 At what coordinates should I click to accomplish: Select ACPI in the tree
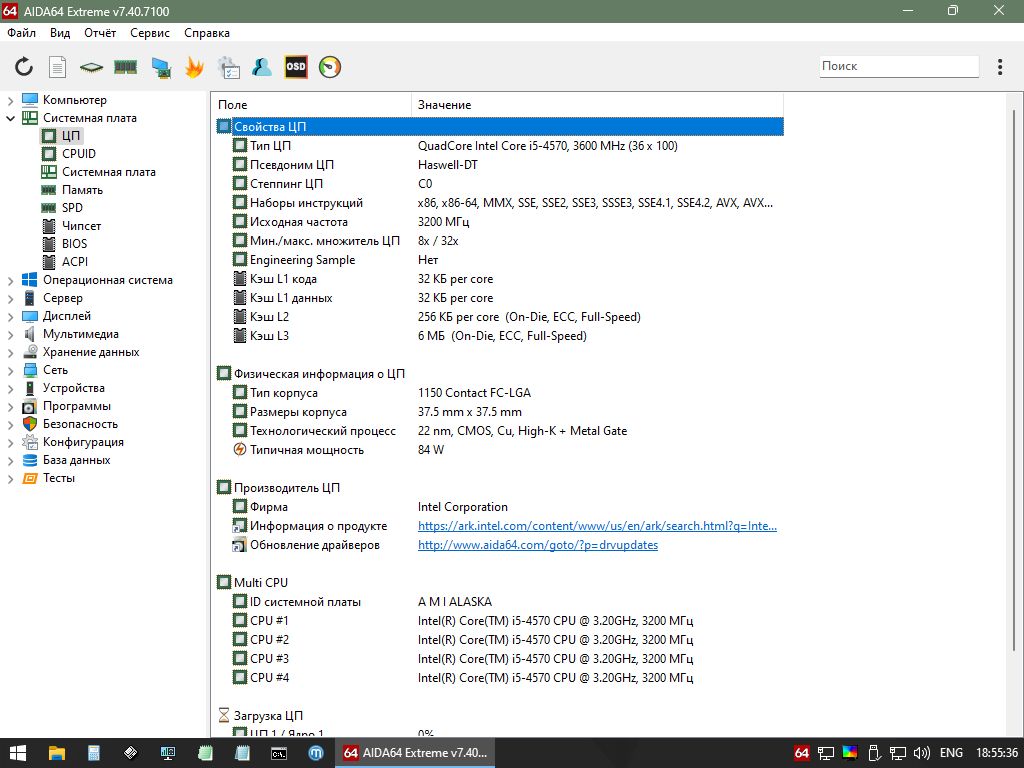74,261
